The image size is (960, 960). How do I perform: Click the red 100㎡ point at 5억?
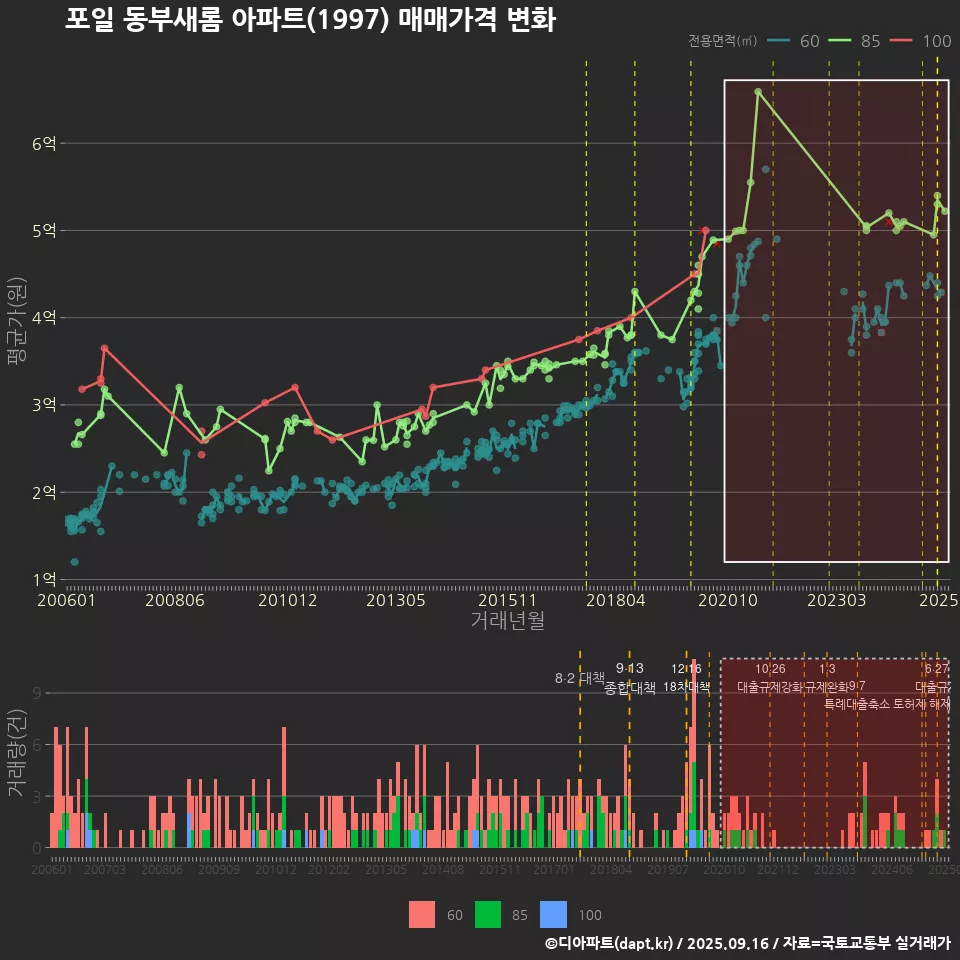tap(705, 230)
